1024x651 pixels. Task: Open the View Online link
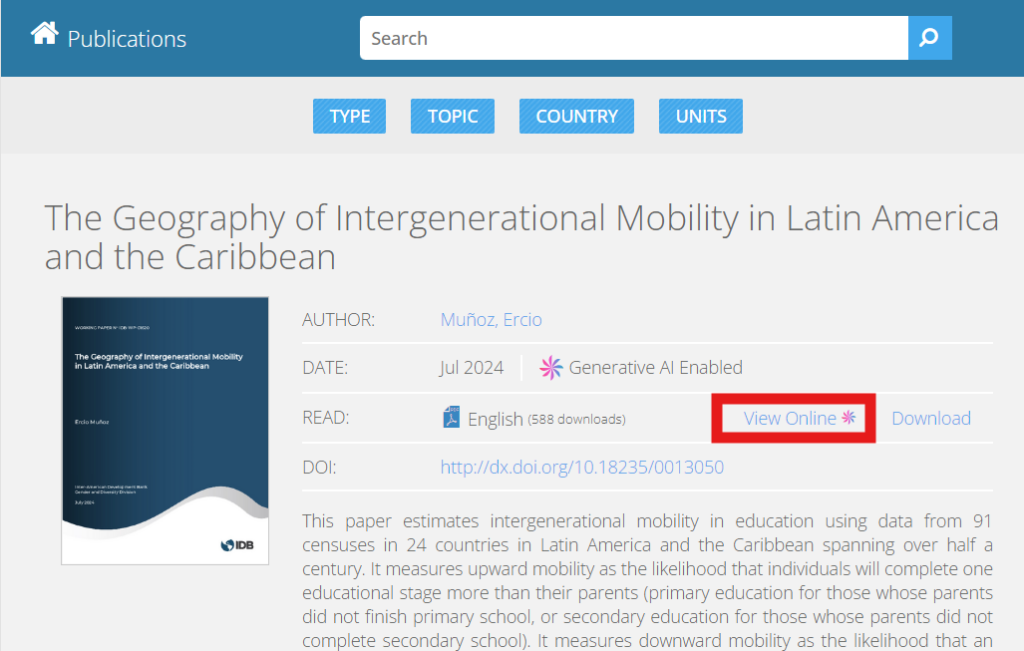tap(789, 418)
